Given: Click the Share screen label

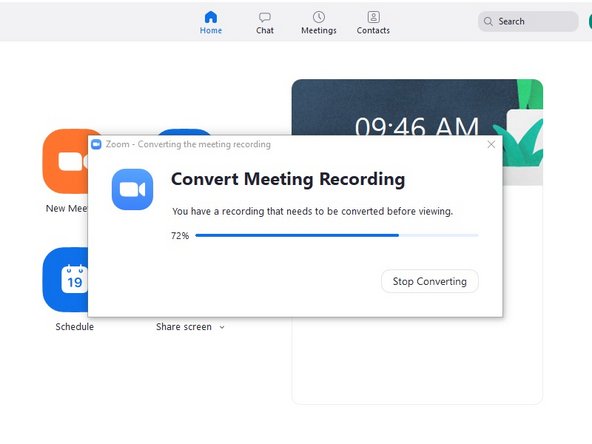Looking at the screenshot, I should (184, 327).
